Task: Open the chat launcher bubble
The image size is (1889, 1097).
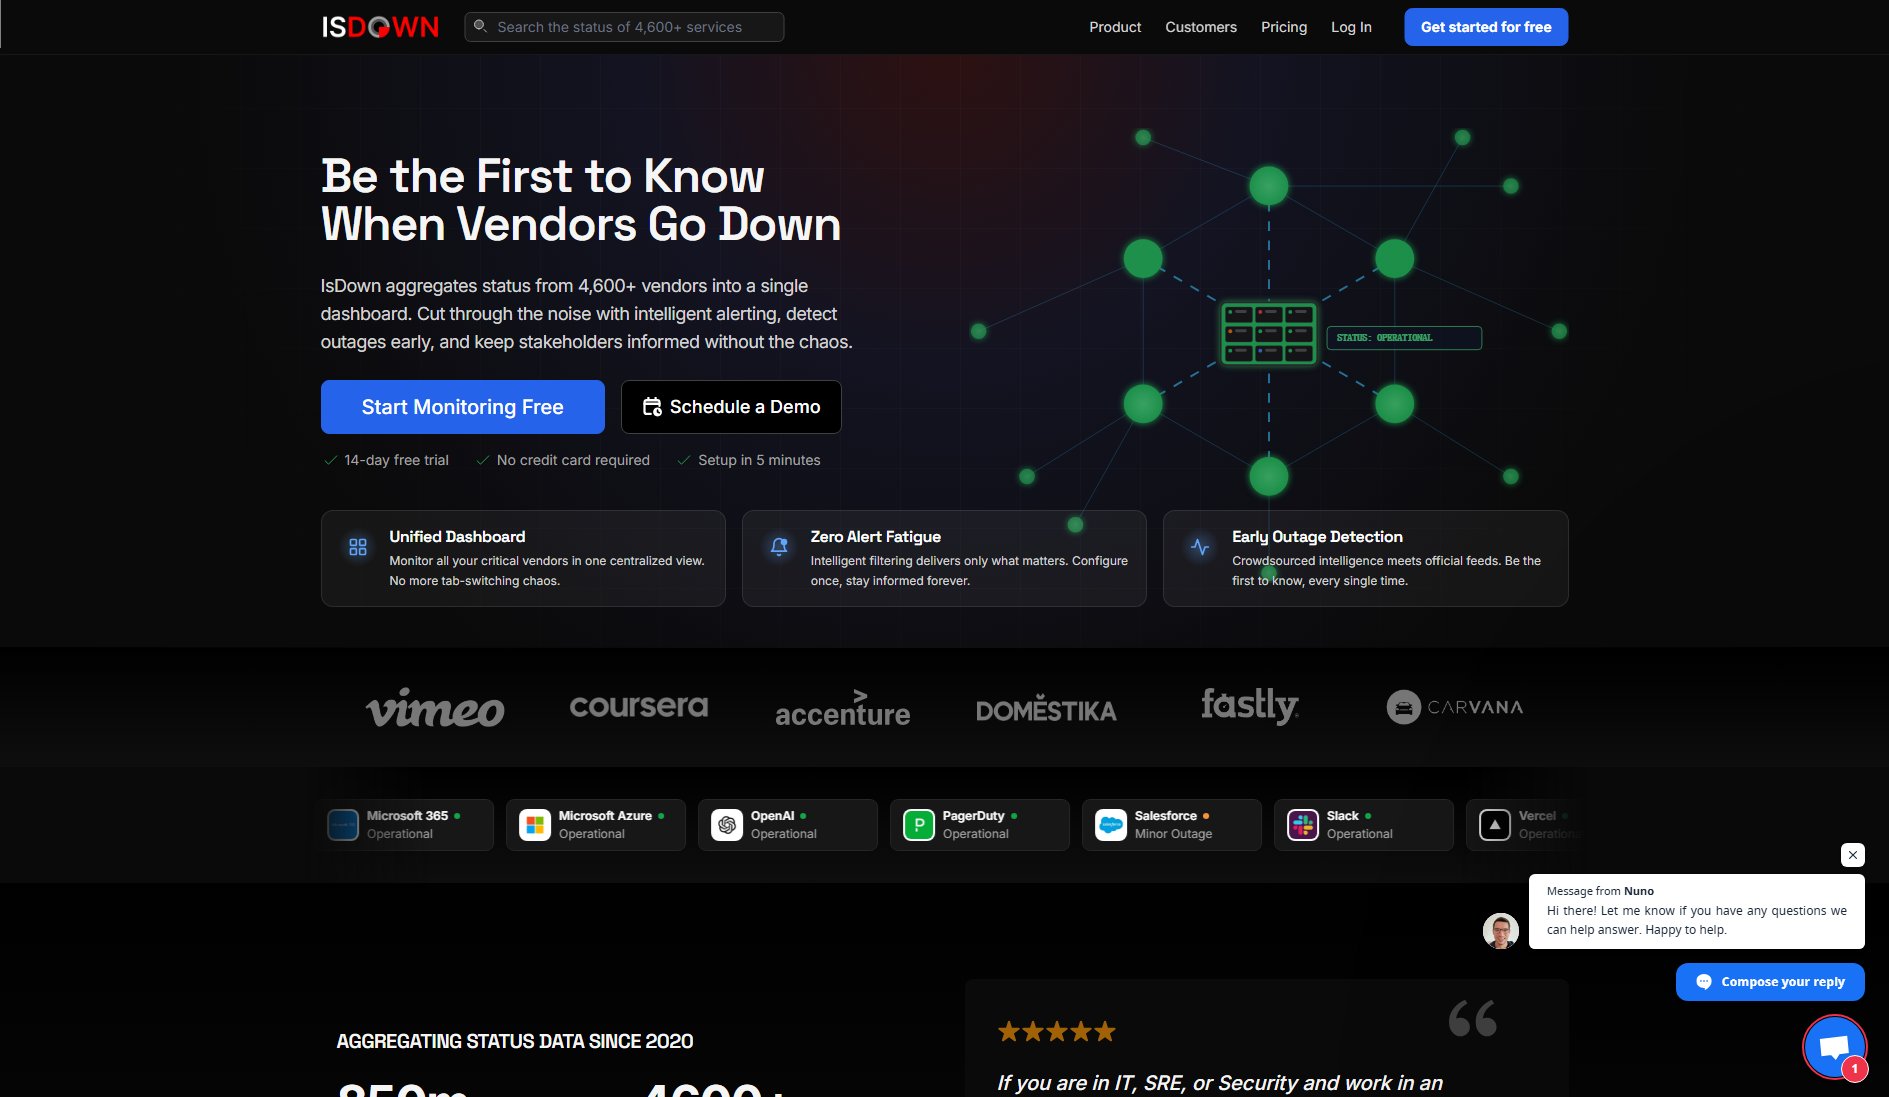Action: click(1833, 1046)
